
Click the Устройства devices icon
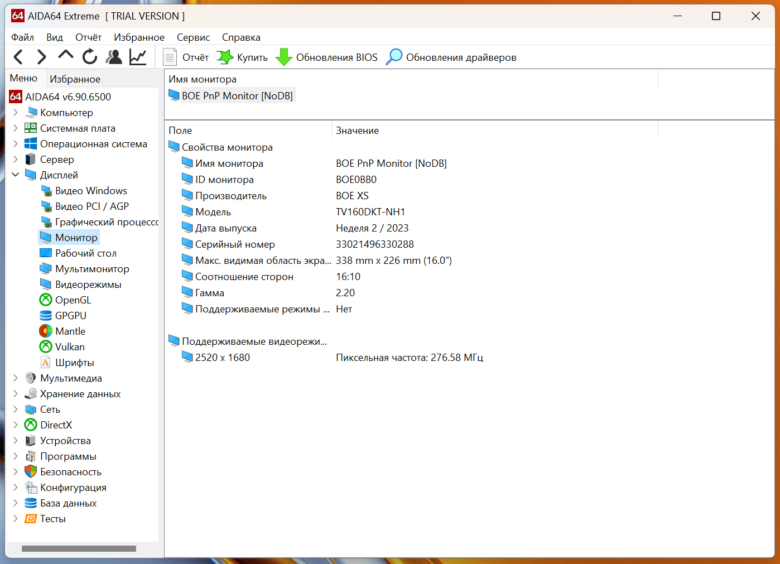[30, 441]
